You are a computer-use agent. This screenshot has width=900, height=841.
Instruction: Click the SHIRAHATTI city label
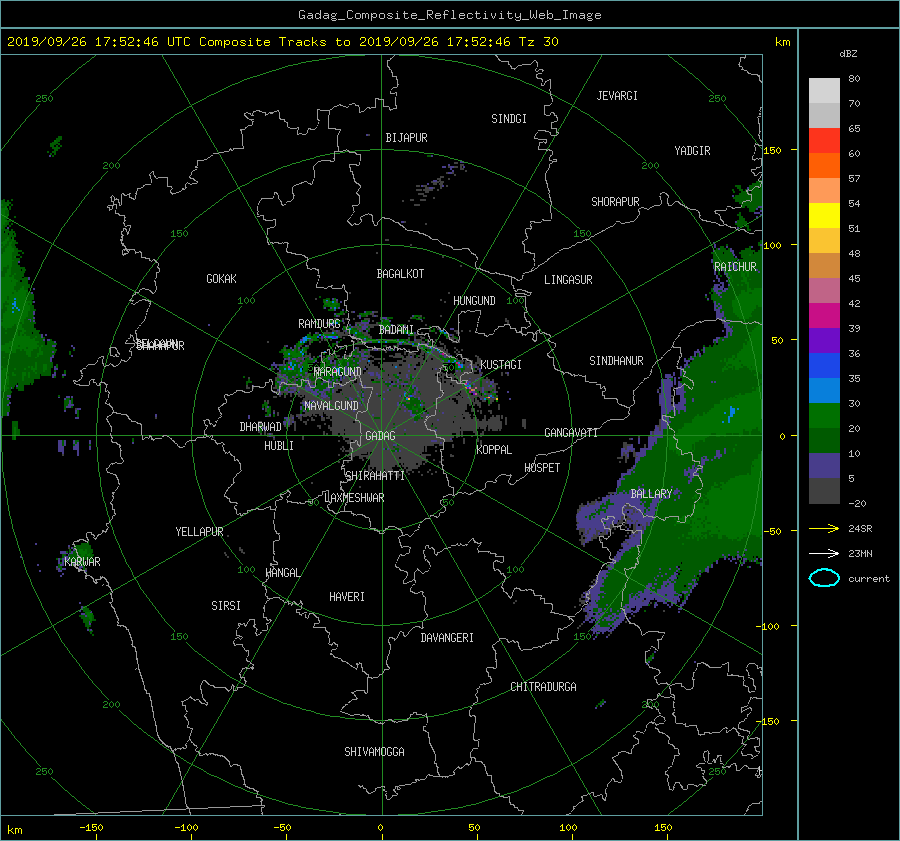click(375, 476)
